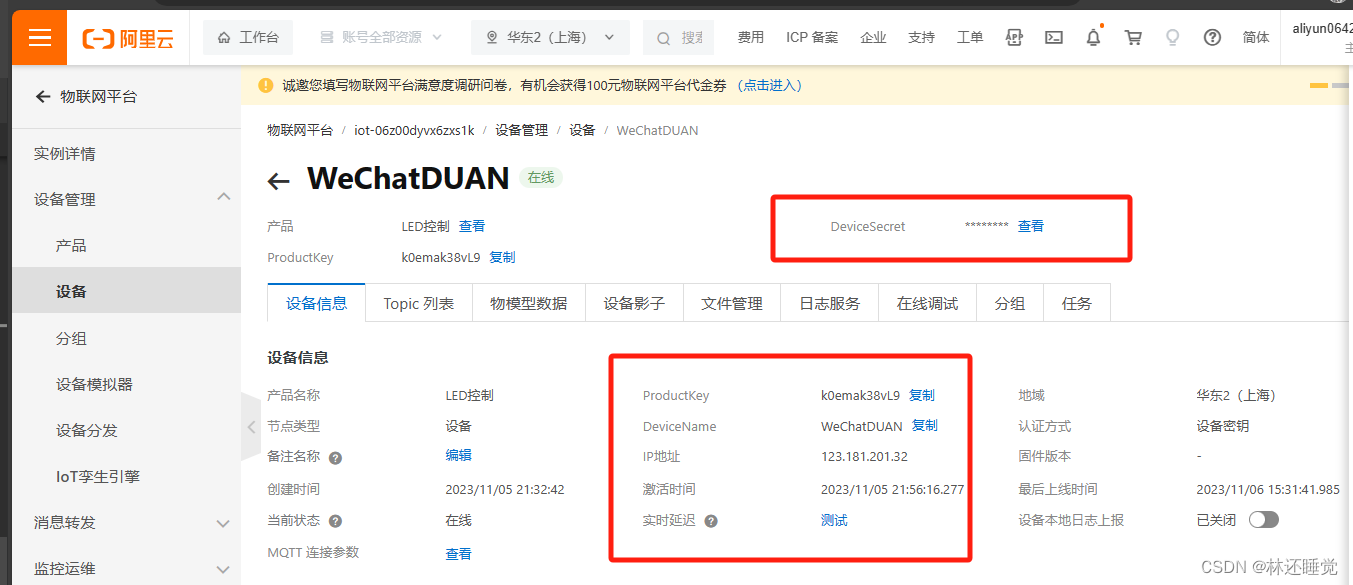Switch language via 简体
Image resolution: width=1353 pixels, height=585 pixels.
tap(1256, 38)
